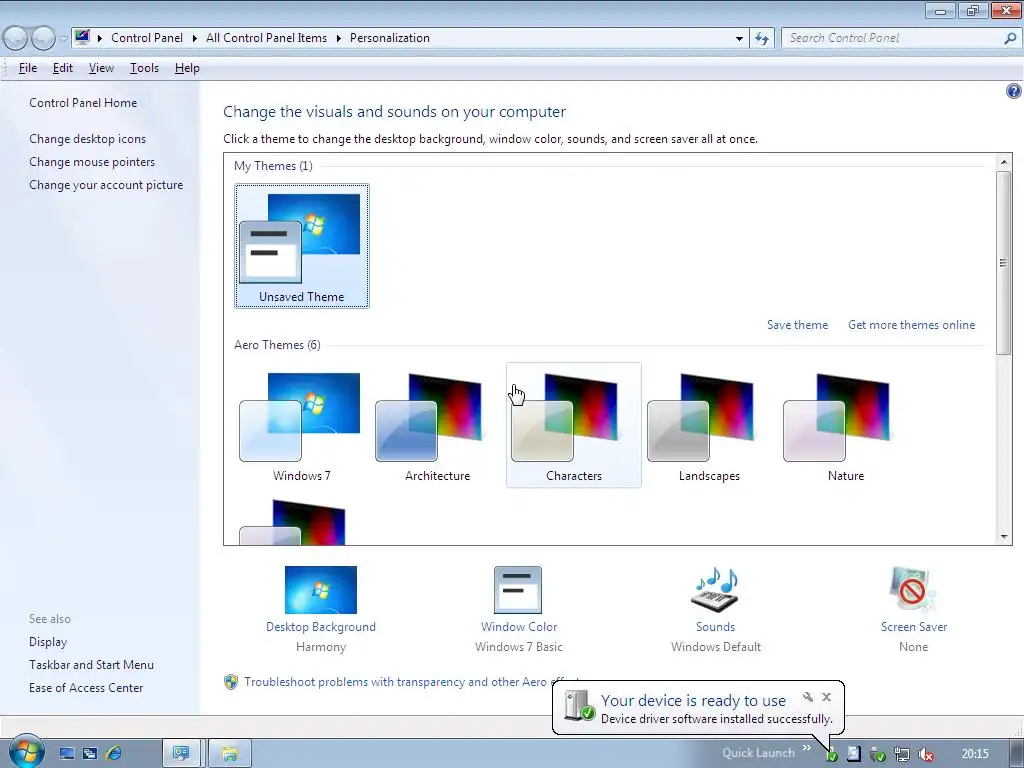Click the themes list scroll up arrow
1024x768 pixels.
(x=1004, y=161)
